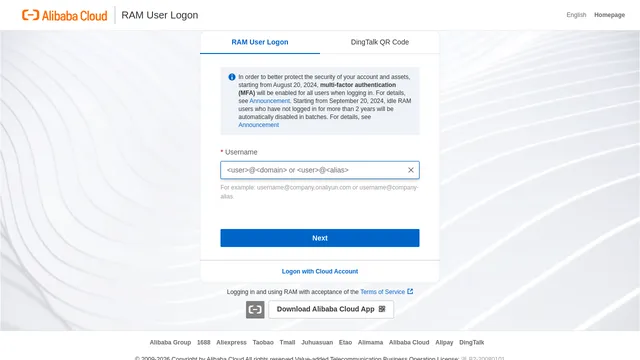Go to Homepage link in header

pyautogui.click(x=609, y=15)
